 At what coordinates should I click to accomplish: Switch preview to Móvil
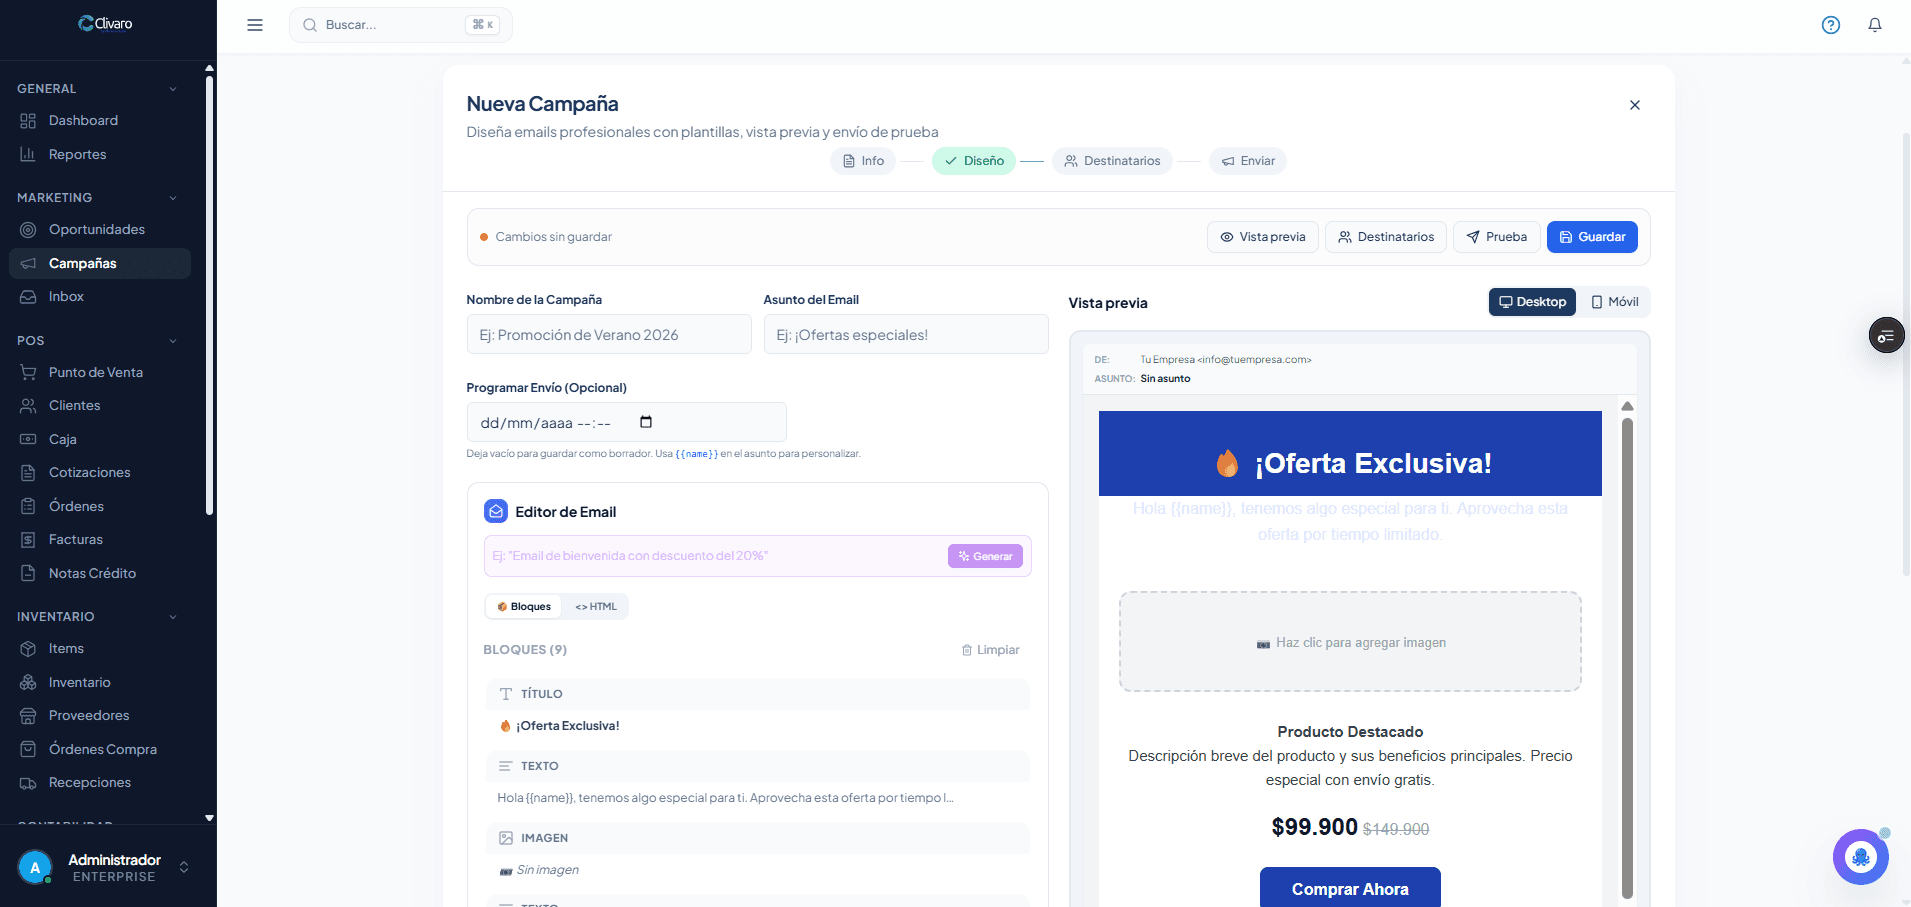[1614, 302]
